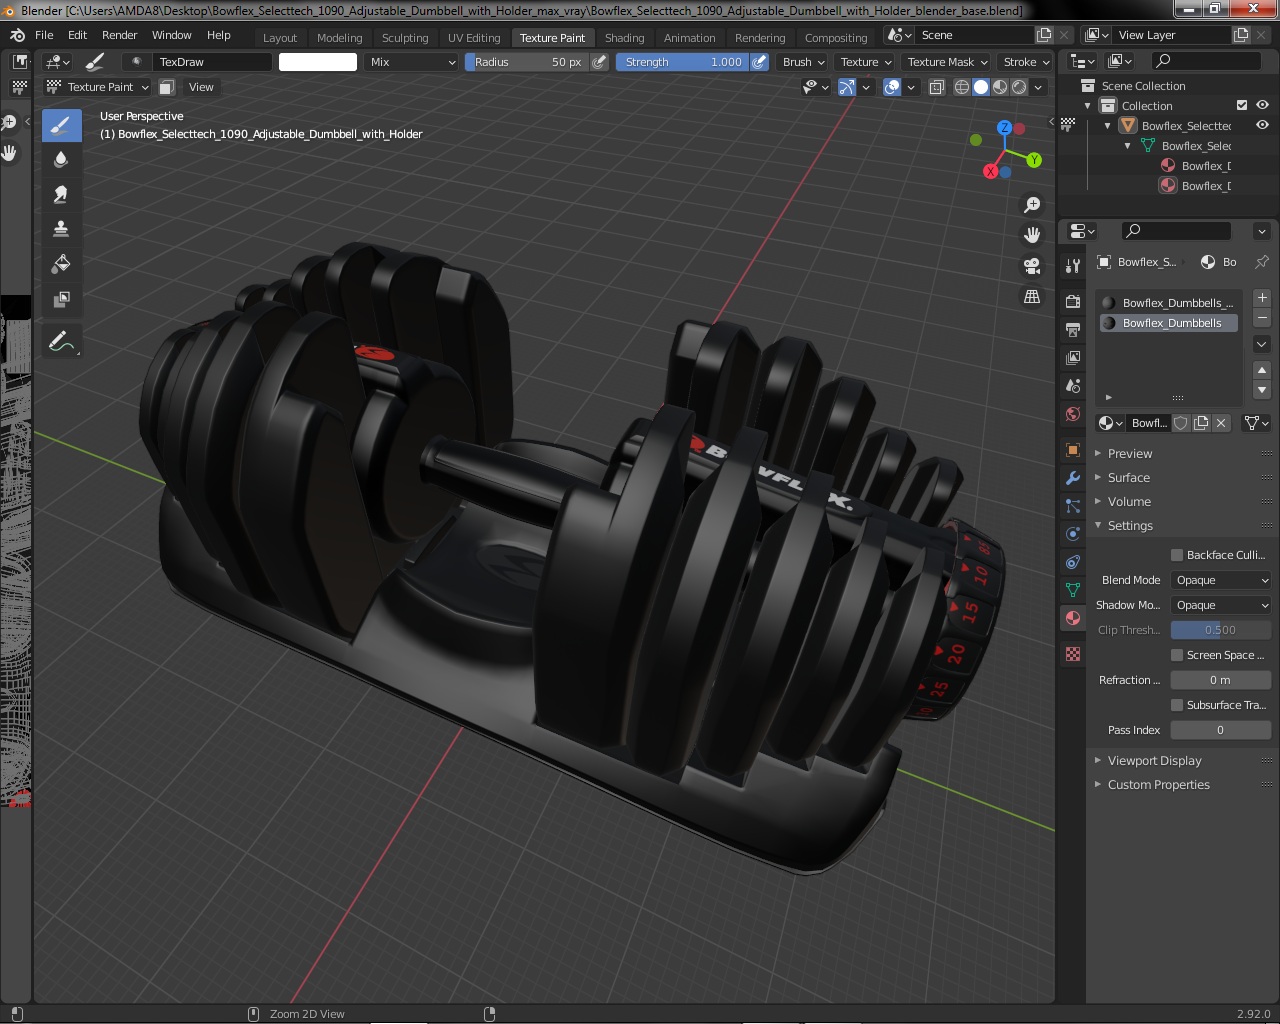Viewport: 1280px width, 1024px height.
Task: Open the Brush popover
Action: click(x=804, y=62)
